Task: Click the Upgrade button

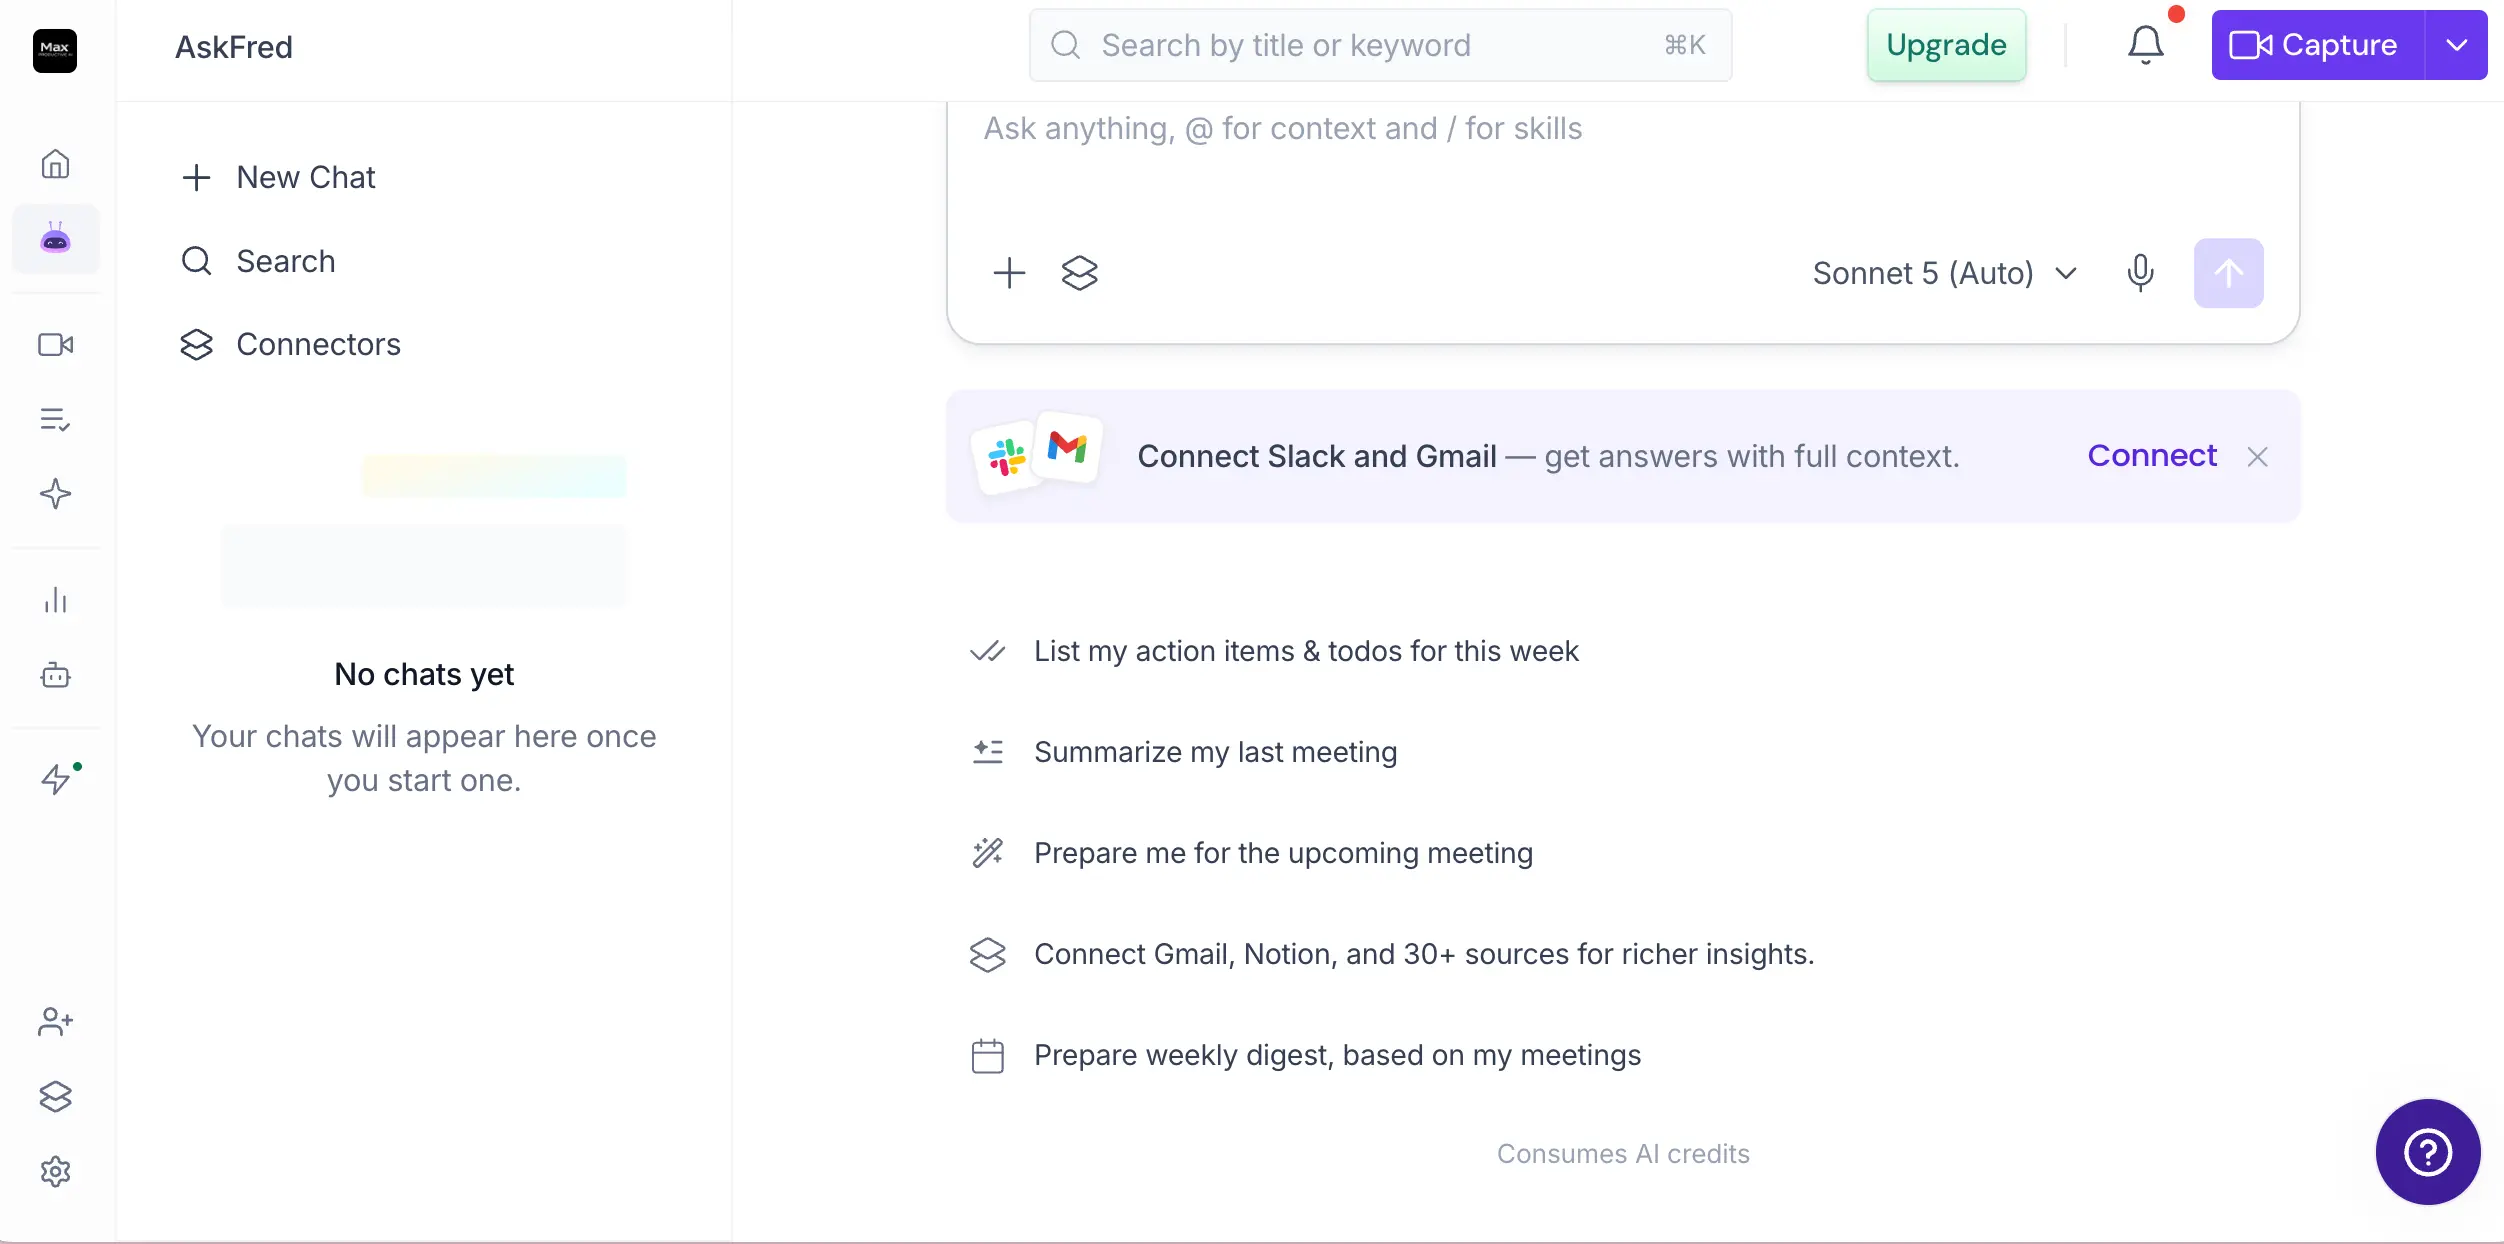Action: [1946, 45]
